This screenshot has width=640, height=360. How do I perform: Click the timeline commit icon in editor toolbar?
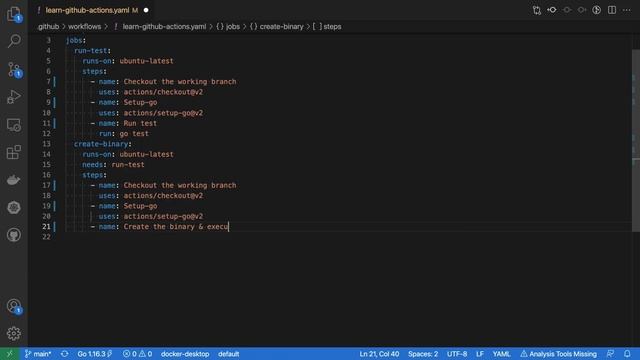pyautogui.click(x=552, y=10)
